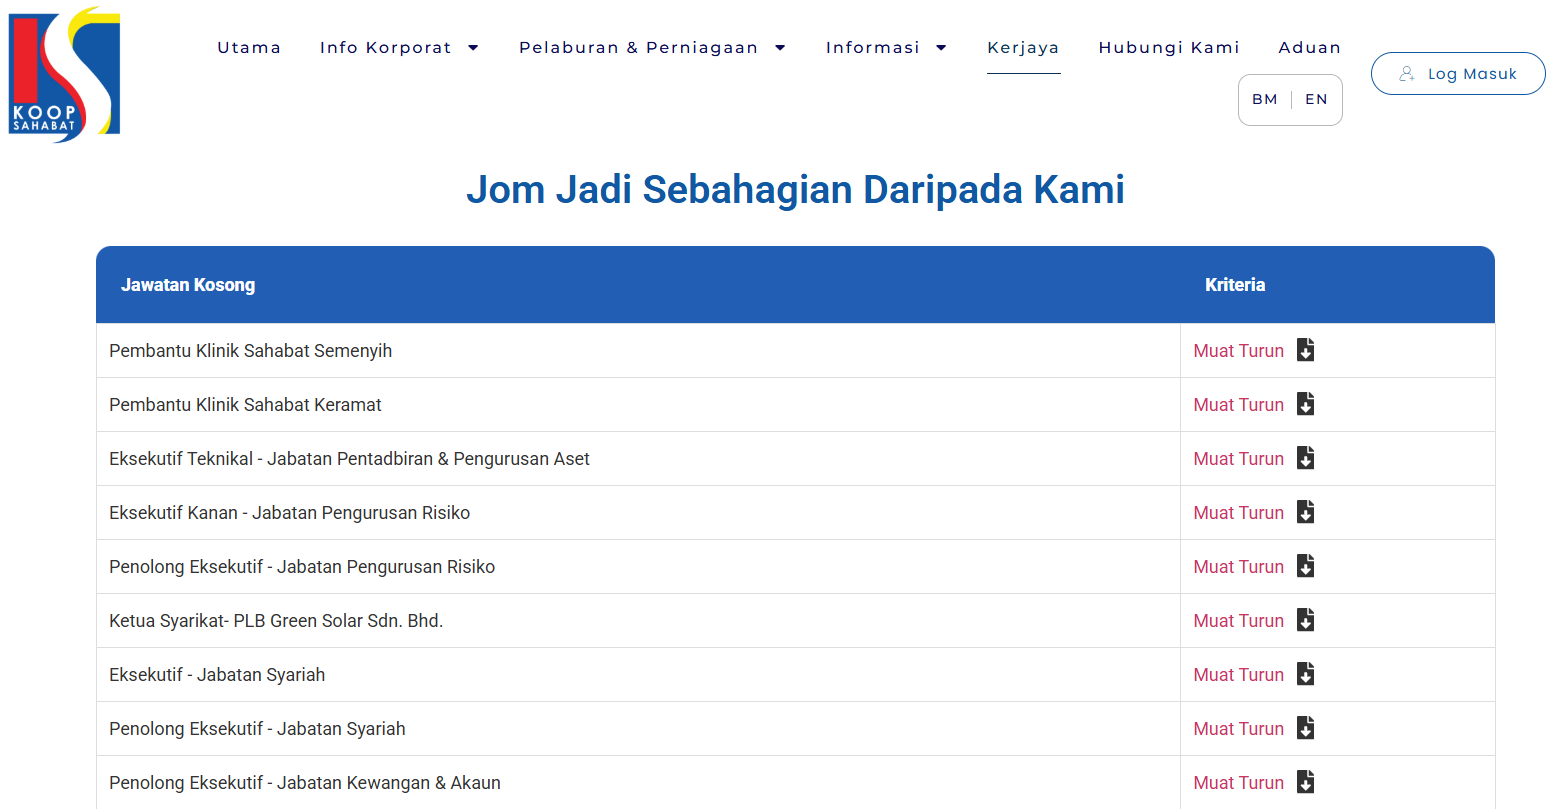
Task: Switch language to BM
Action: (x=1265, y=99)
